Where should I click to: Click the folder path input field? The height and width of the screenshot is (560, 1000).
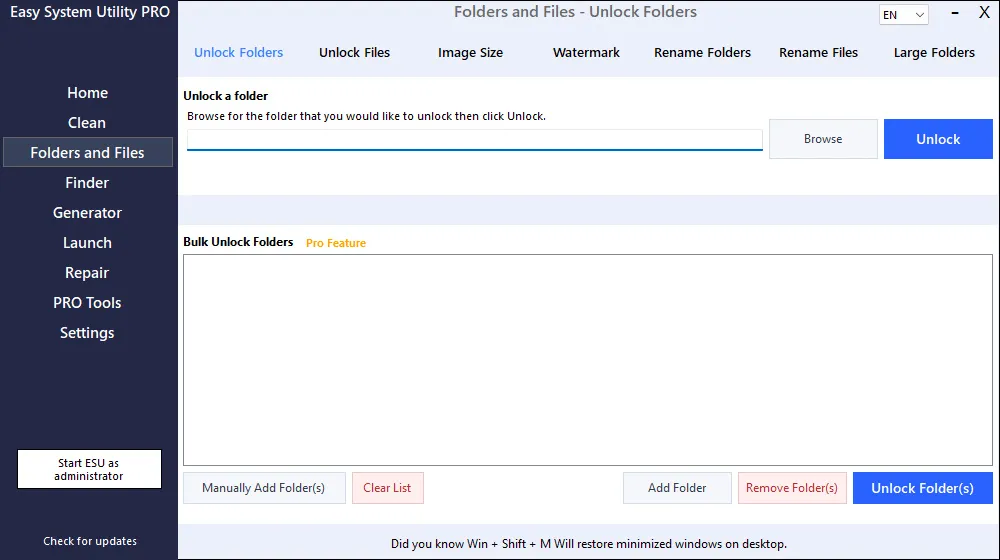474,140
